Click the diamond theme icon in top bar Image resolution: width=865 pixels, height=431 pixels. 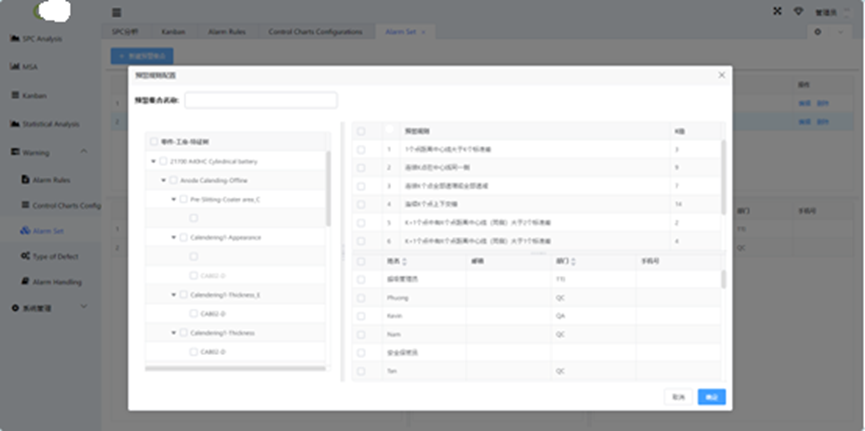[798, 11]
